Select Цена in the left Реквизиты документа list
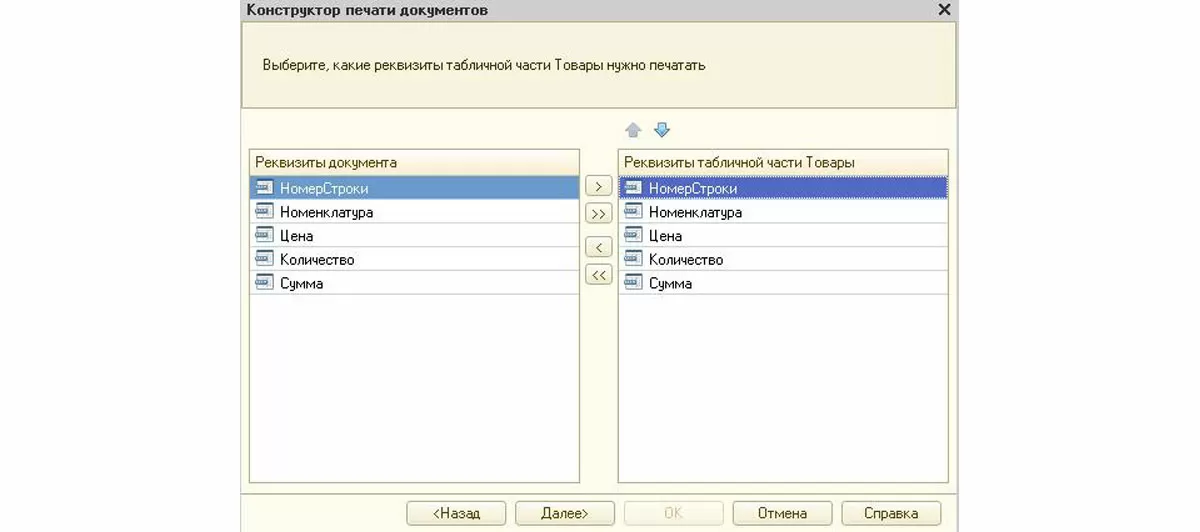The height and width of the screenshot is (532, 1200). (296, 236)
